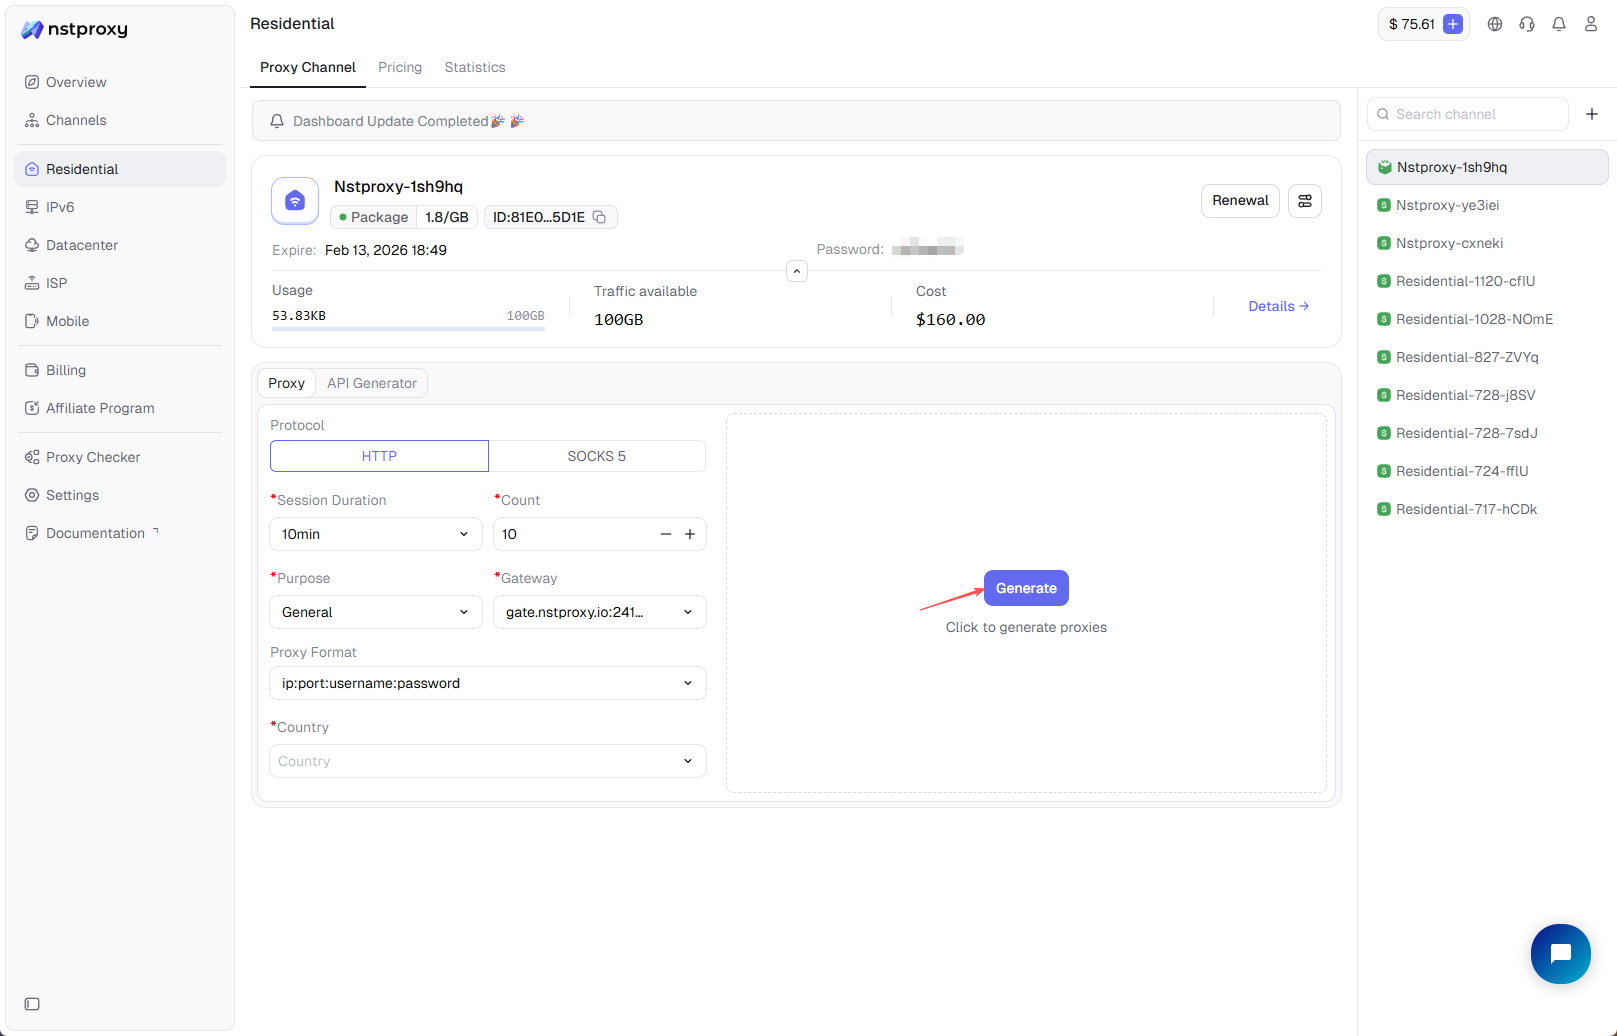The height and width of the screenshot is (1036, 1617).
Task: Open the usage Details link
Action: point(1278,306)
